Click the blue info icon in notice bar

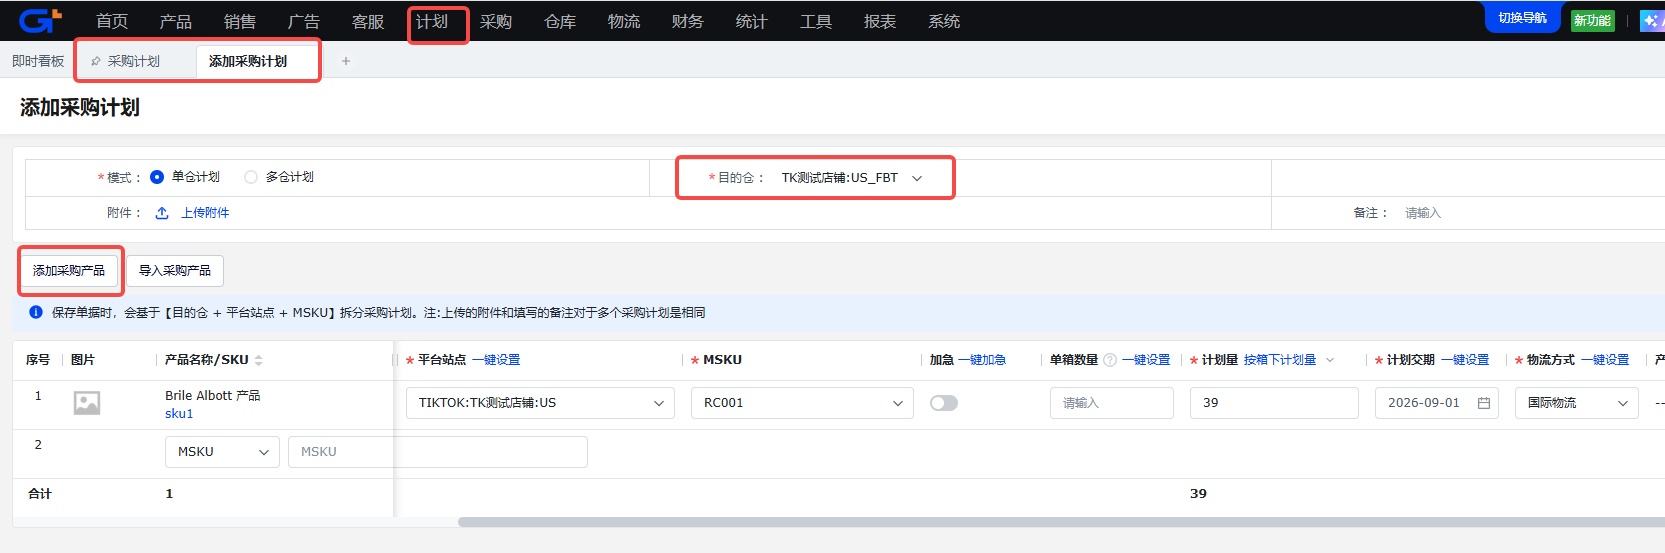[36, 312]
